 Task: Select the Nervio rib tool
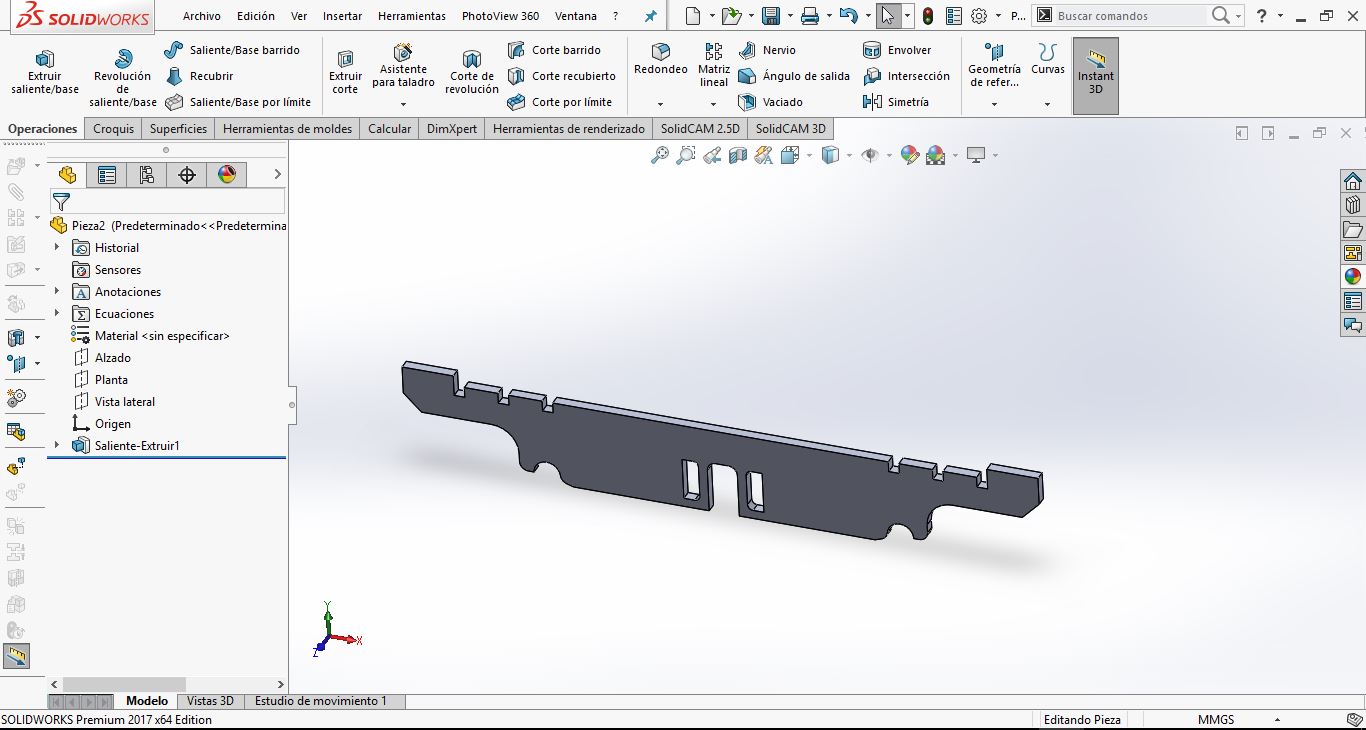[x=767, y=50]
